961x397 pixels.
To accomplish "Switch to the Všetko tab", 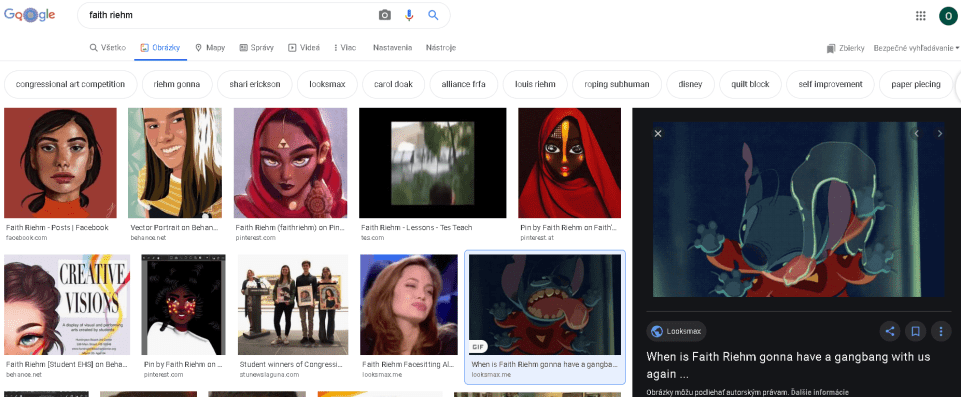I will point(108,48).
